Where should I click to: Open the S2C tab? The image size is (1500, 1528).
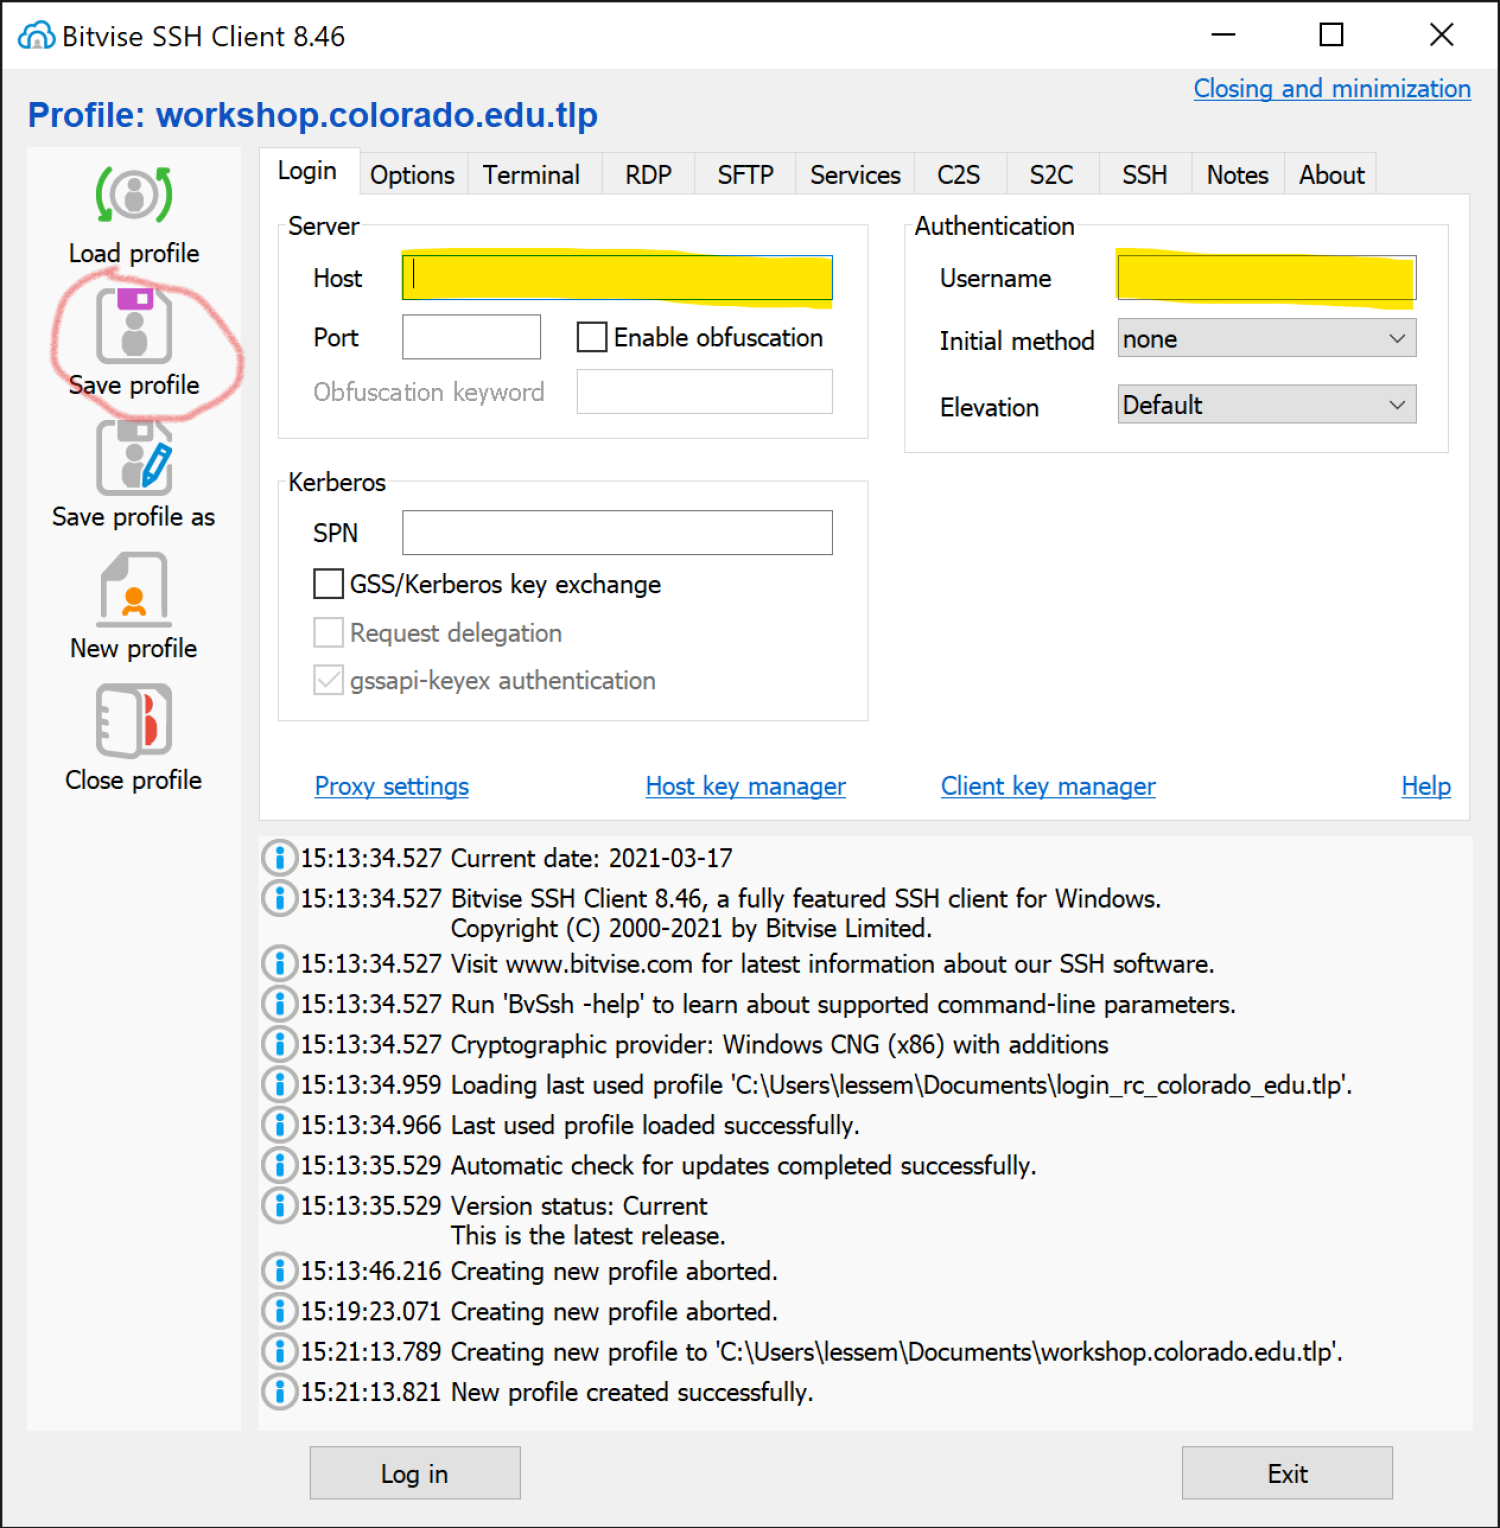tap(1051, 175)
